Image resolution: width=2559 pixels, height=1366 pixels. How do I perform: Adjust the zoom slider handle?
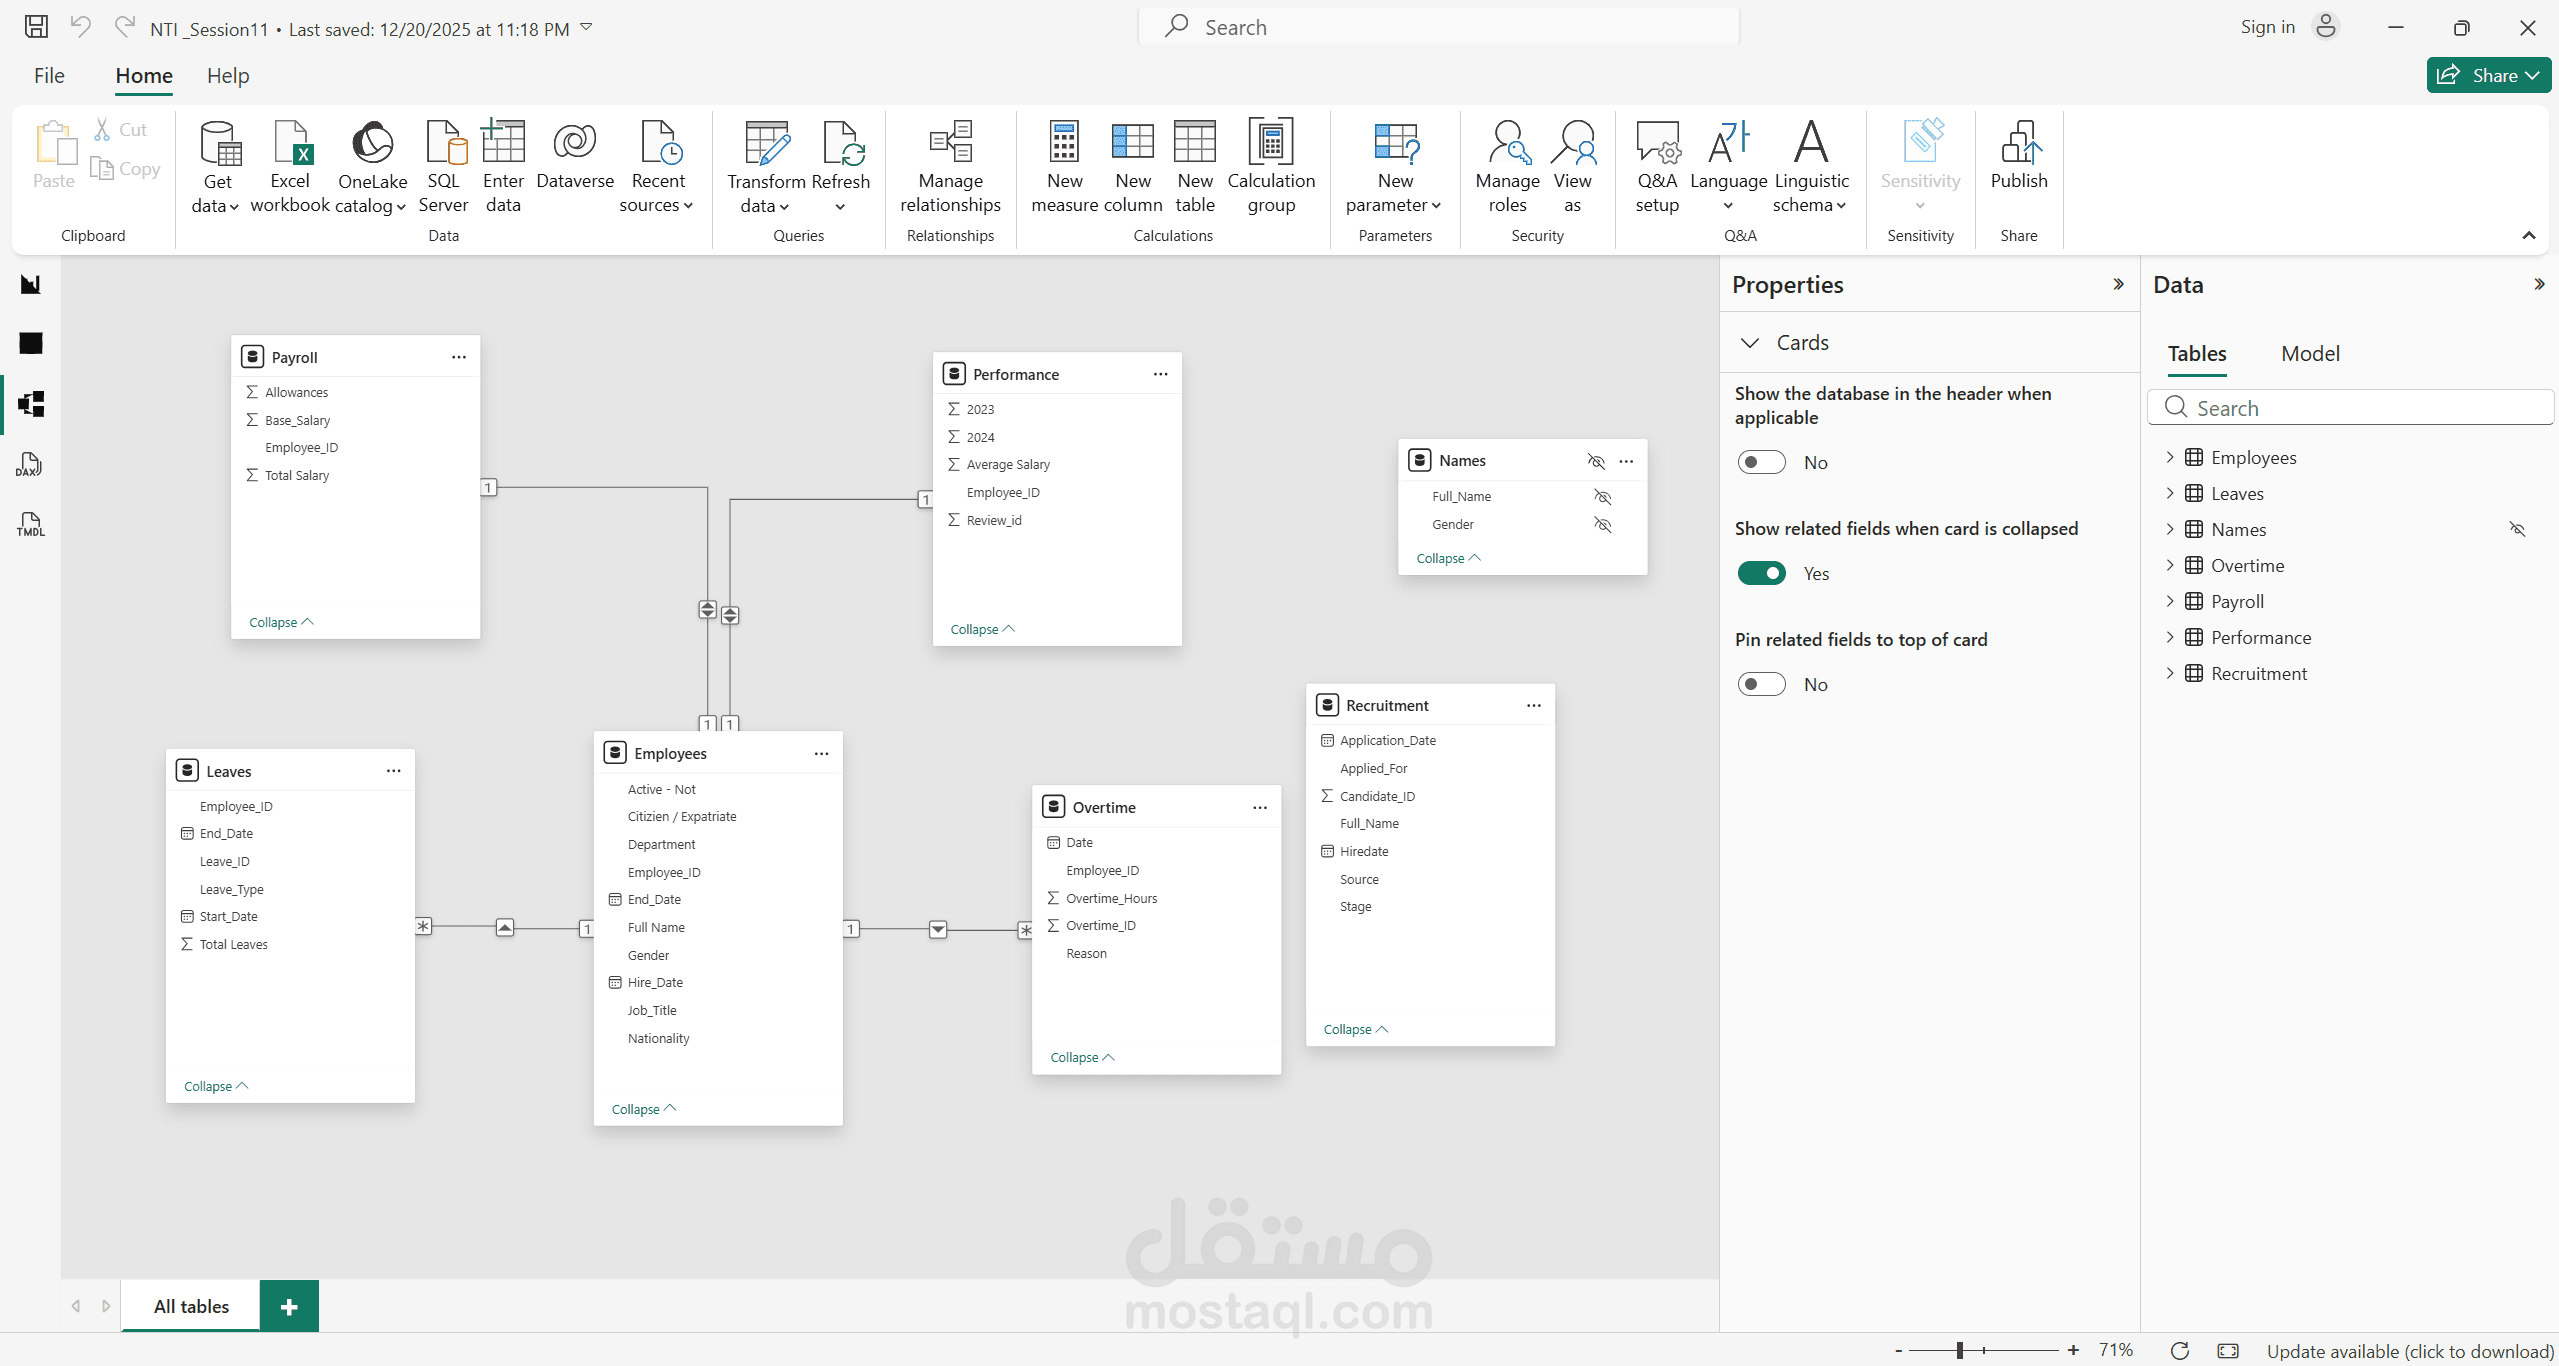click(1959, 1350)
